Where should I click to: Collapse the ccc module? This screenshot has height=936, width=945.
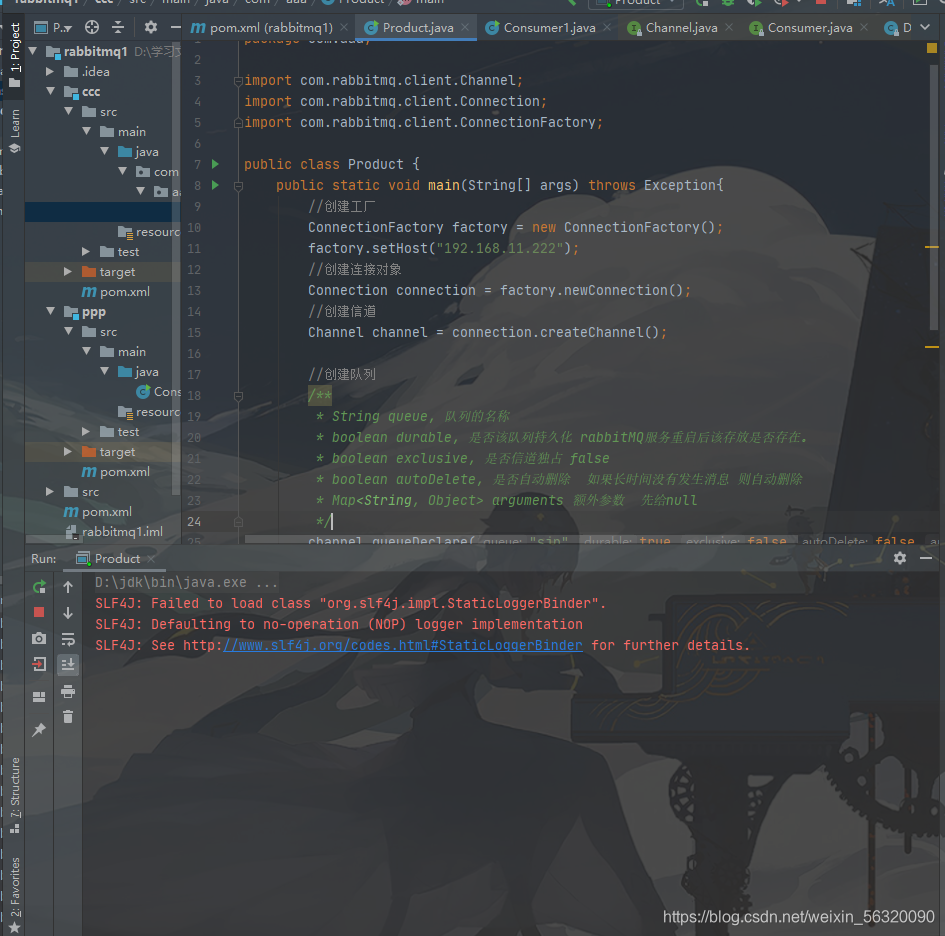pos(51,92)
